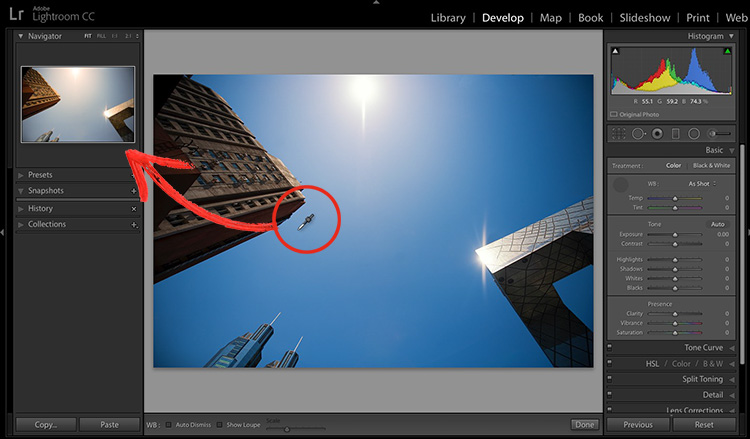Switch to the Map module
The width and height of the screenshot is (750, 439).
tap(551, 18)
